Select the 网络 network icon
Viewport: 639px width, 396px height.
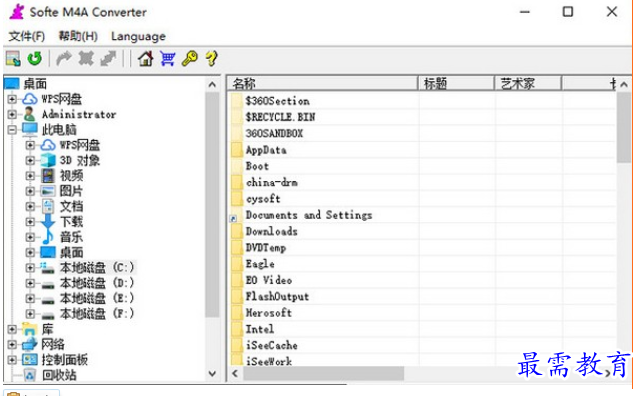30,344
